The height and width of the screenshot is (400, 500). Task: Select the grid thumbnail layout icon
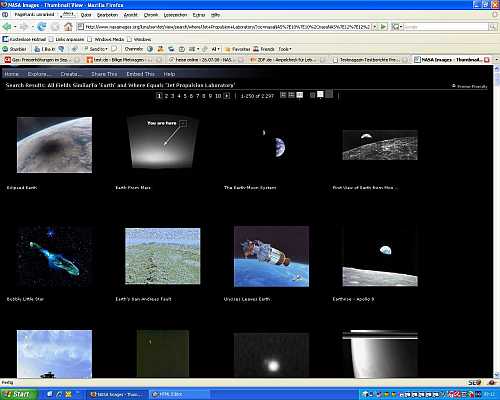(x=300, y=95)
